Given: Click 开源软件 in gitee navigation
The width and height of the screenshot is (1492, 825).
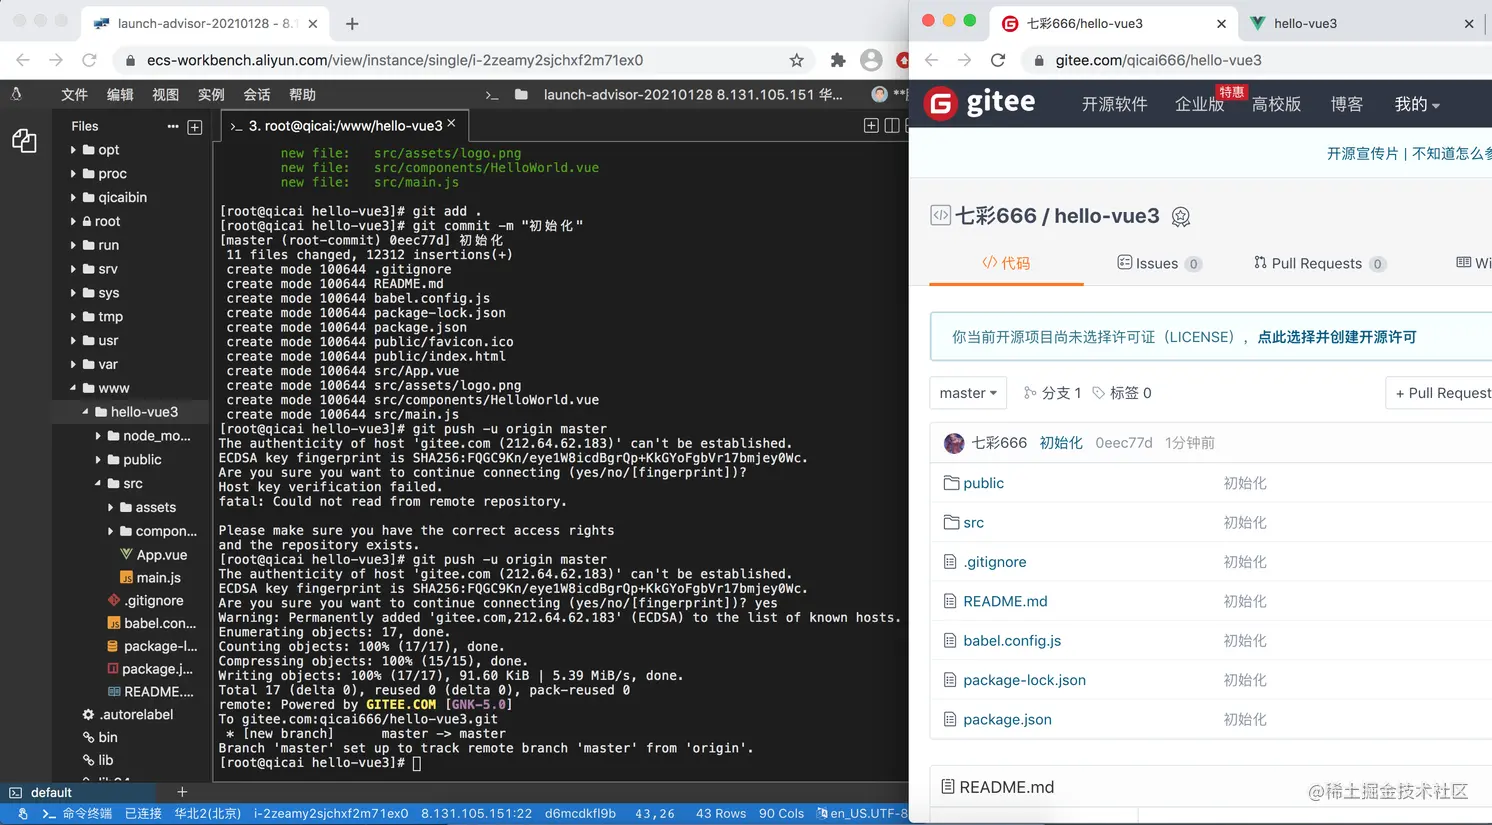Looking at the screenshot, I should click(x=1114, y=104).
